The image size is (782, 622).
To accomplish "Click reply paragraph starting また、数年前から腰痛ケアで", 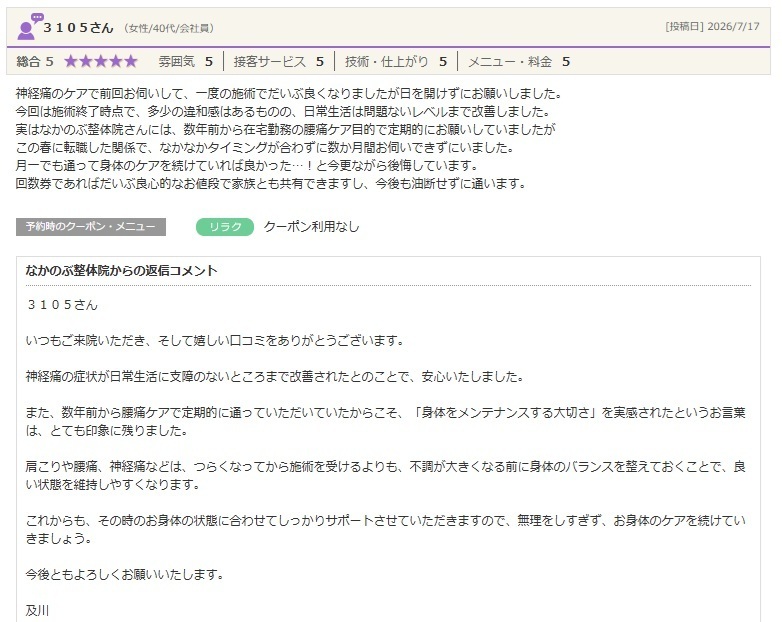I will 386,421.
